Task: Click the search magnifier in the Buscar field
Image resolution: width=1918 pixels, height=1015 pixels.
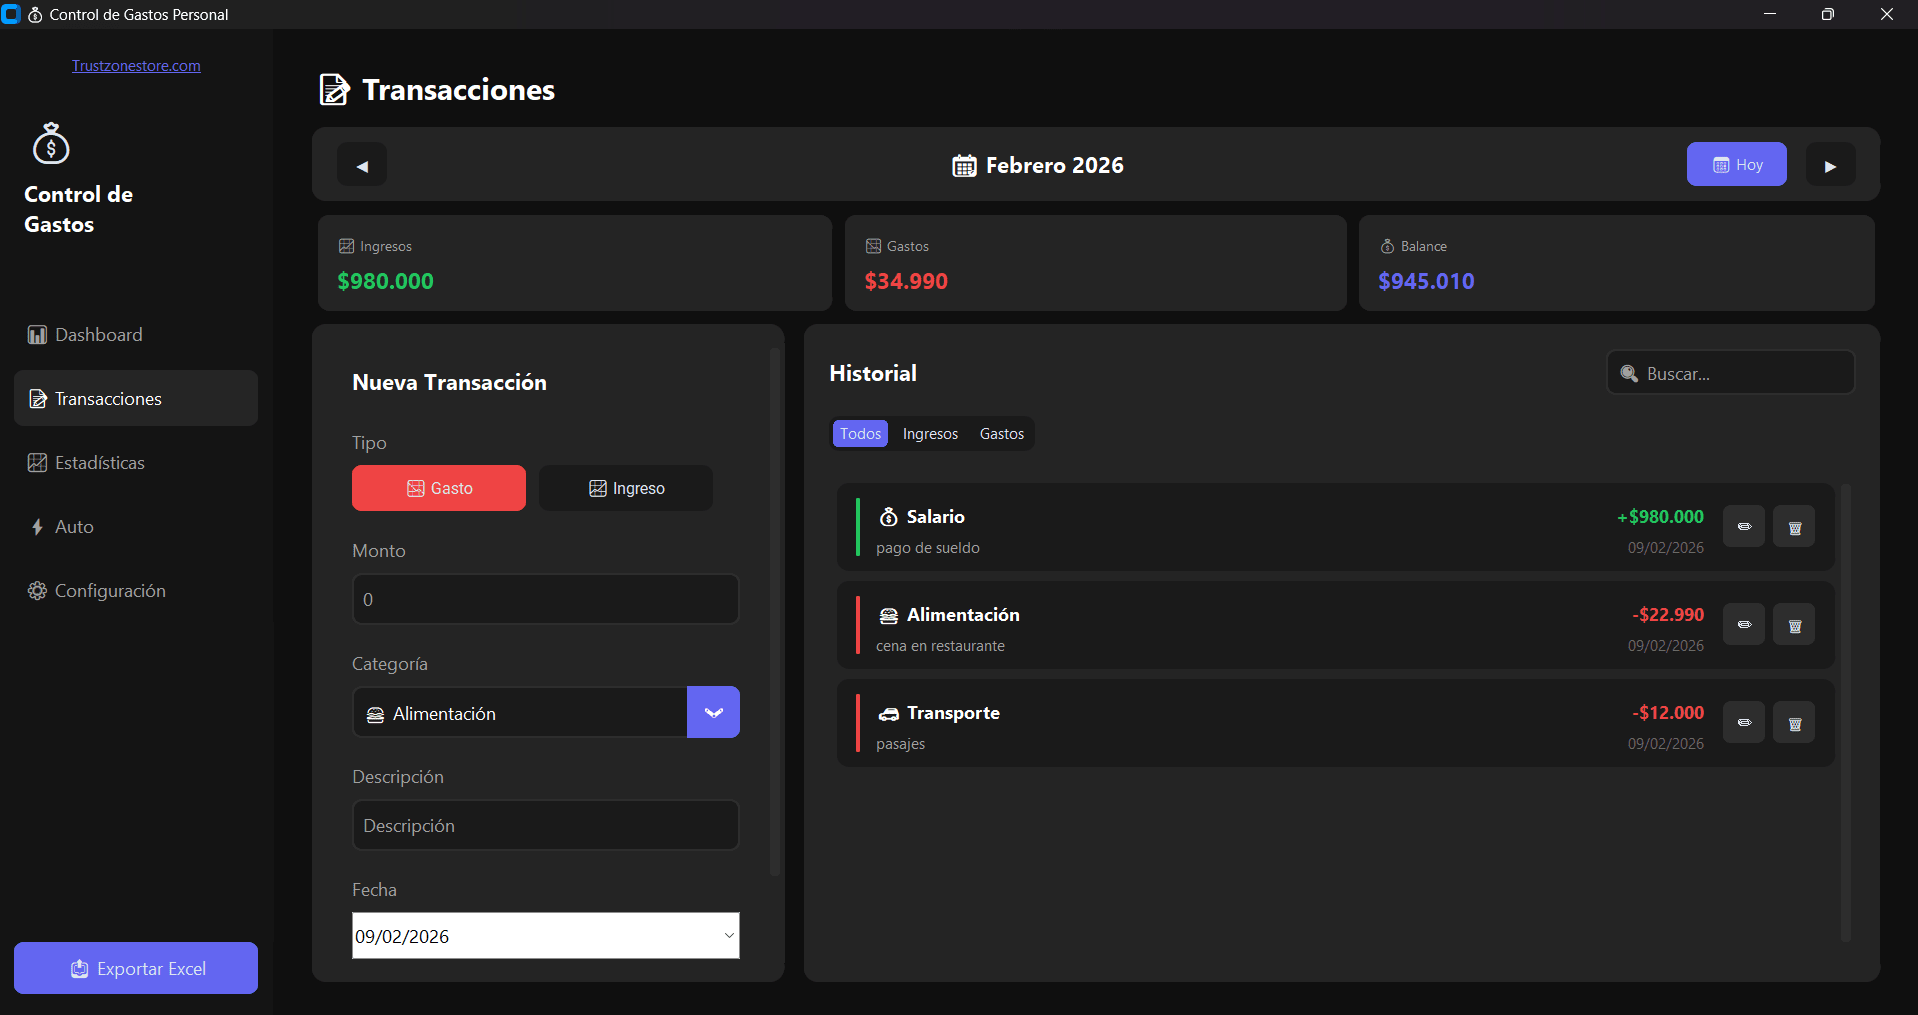Action: point(1630,372)
